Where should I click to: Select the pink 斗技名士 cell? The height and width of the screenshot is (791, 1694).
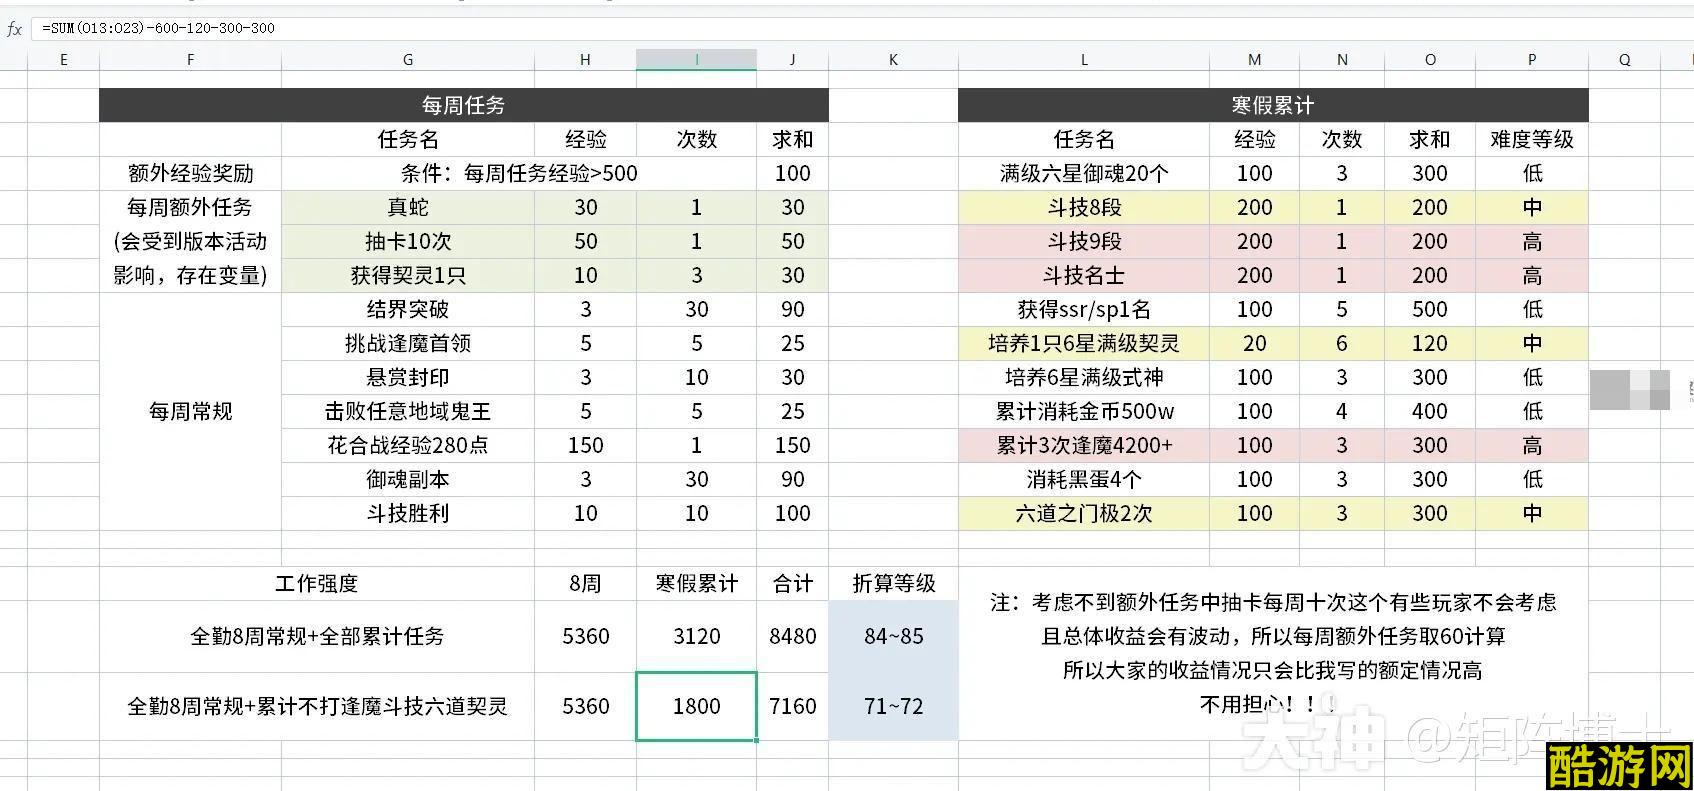tap(1084, 275)
